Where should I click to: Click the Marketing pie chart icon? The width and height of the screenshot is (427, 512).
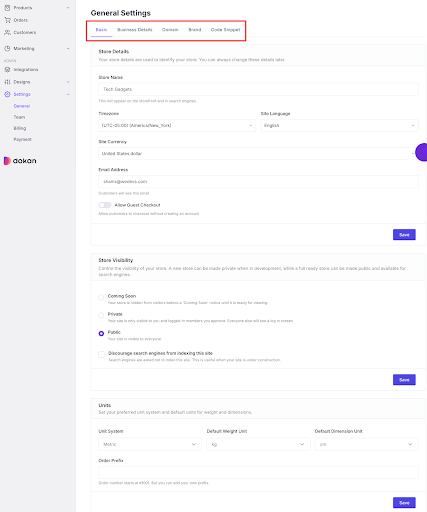pyautogui.click(x=7, y=48)
